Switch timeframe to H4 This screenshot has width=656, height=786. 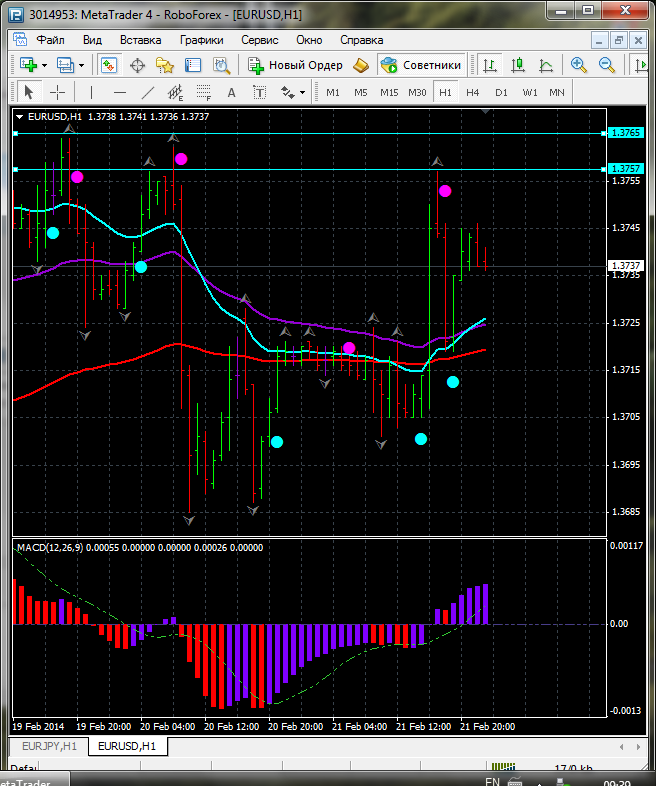[473, 92]
